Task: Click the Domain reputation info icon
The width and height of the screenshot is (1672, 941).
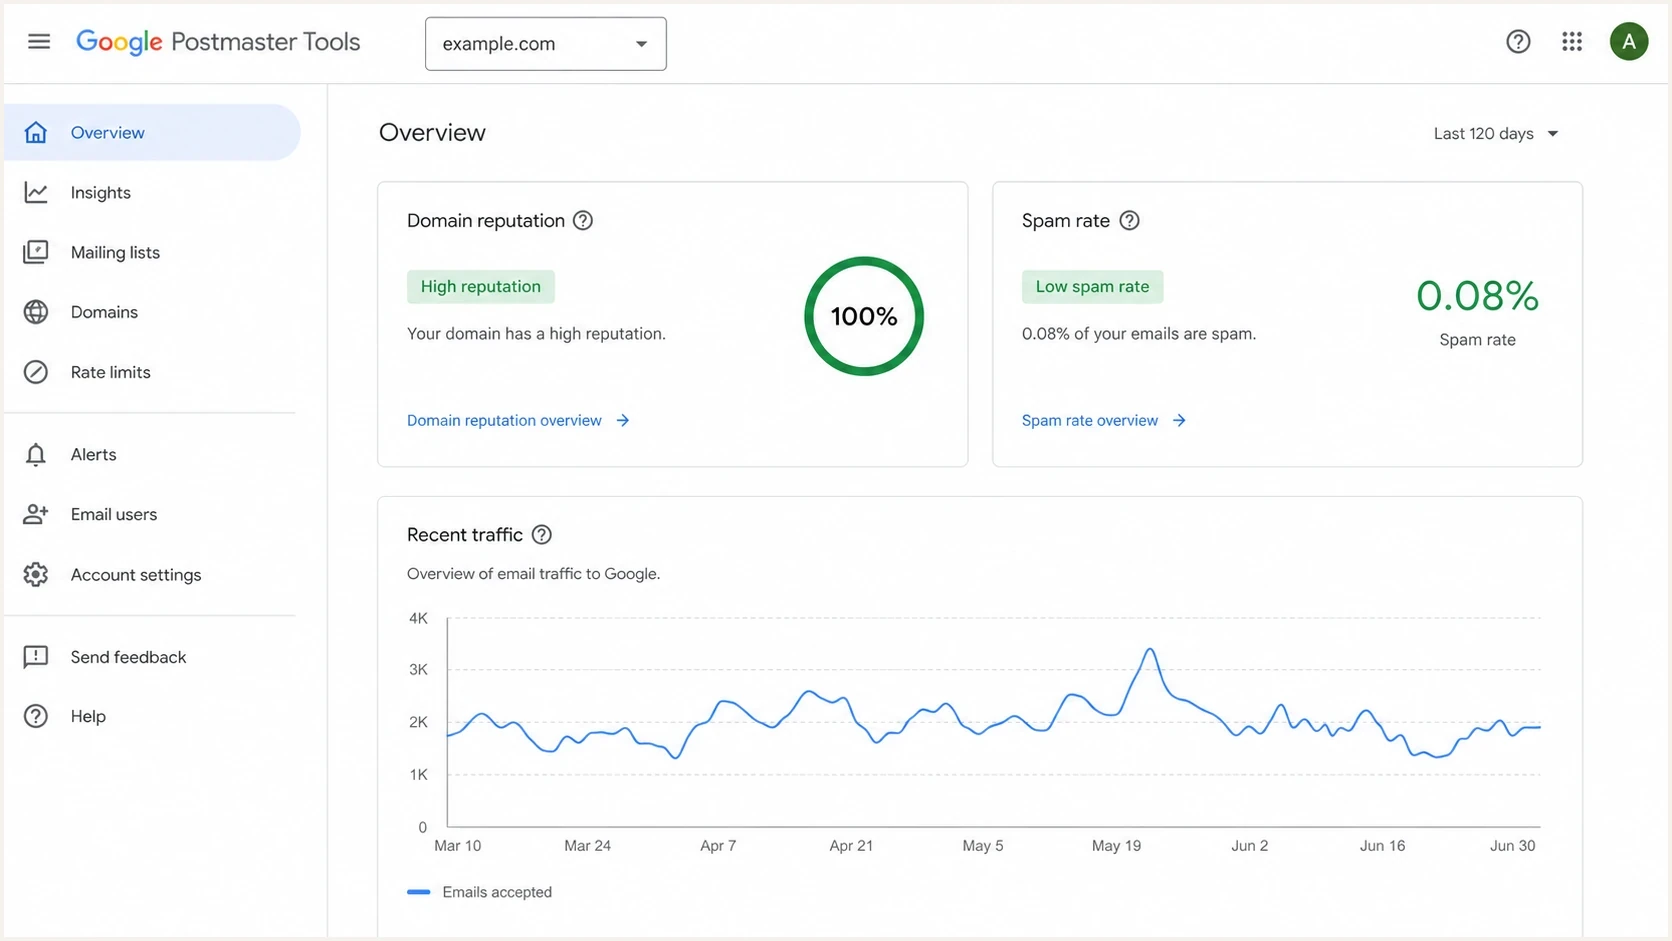Action: [x=583, y=220]
